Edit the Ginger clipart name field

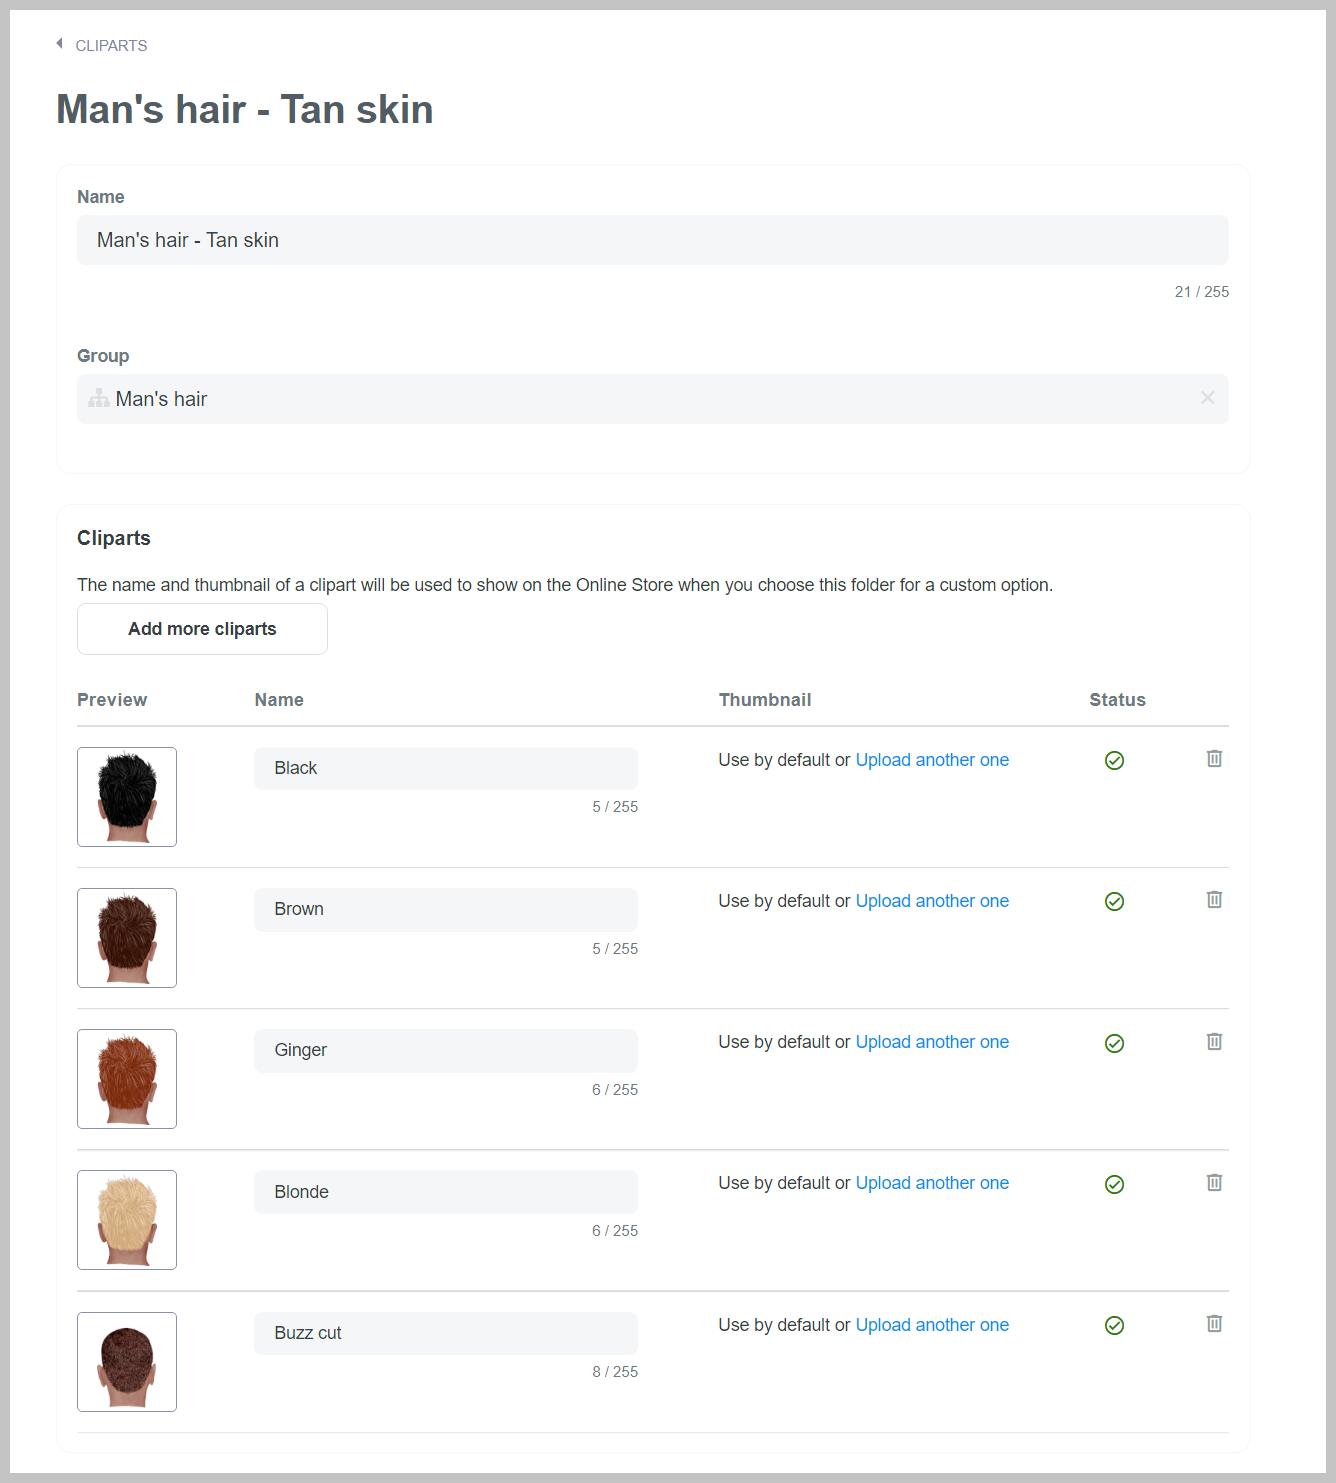[x=446, y=1050]
